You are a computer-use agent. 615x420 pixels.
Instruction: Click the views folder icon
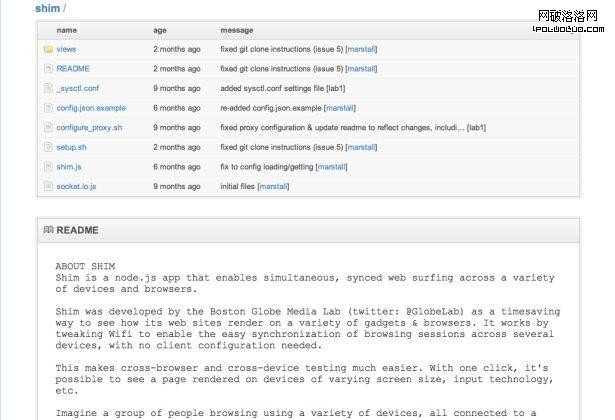pyautogui.click(x=47, y=49)
